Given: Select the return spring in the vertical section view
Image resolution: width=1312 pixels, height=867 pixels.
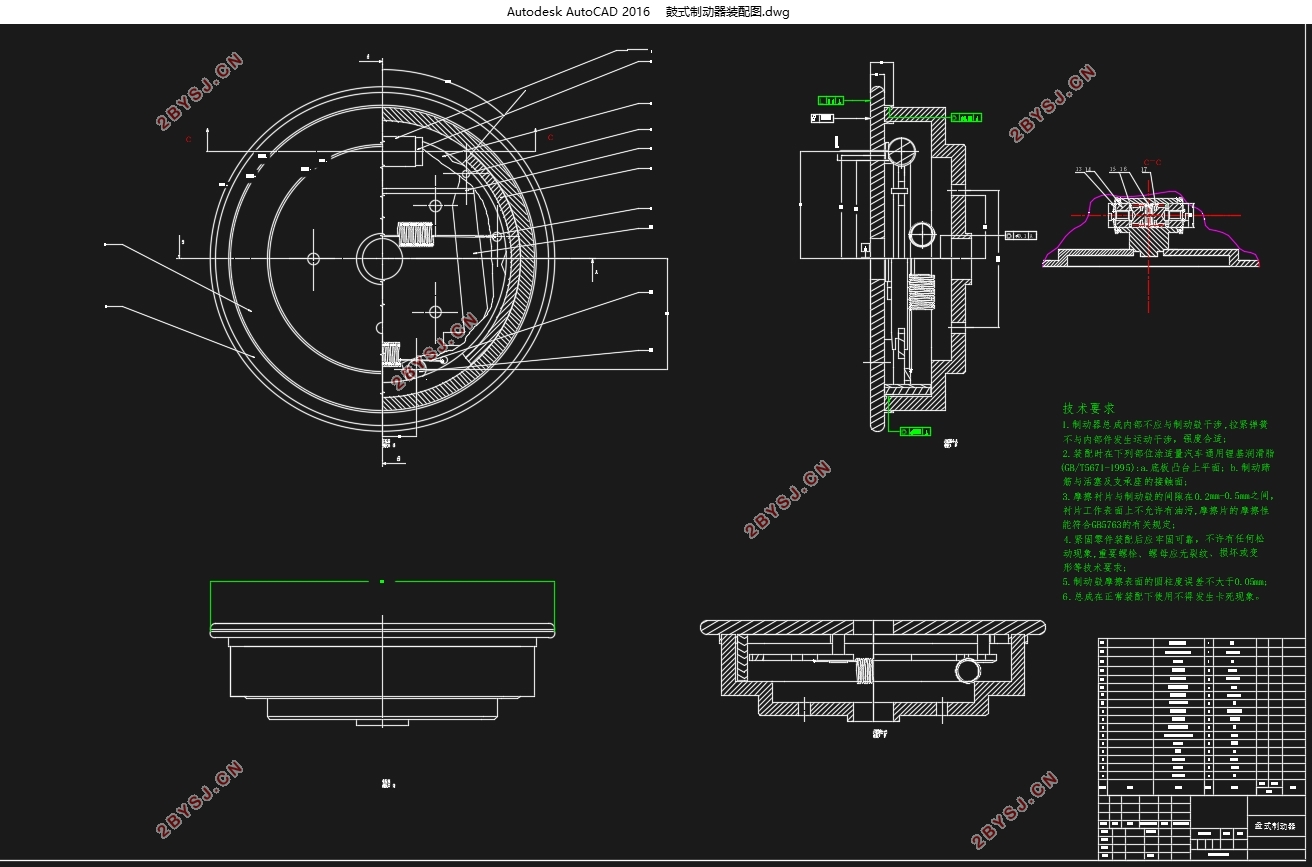Looking at the screenshot, I should 922,292.
